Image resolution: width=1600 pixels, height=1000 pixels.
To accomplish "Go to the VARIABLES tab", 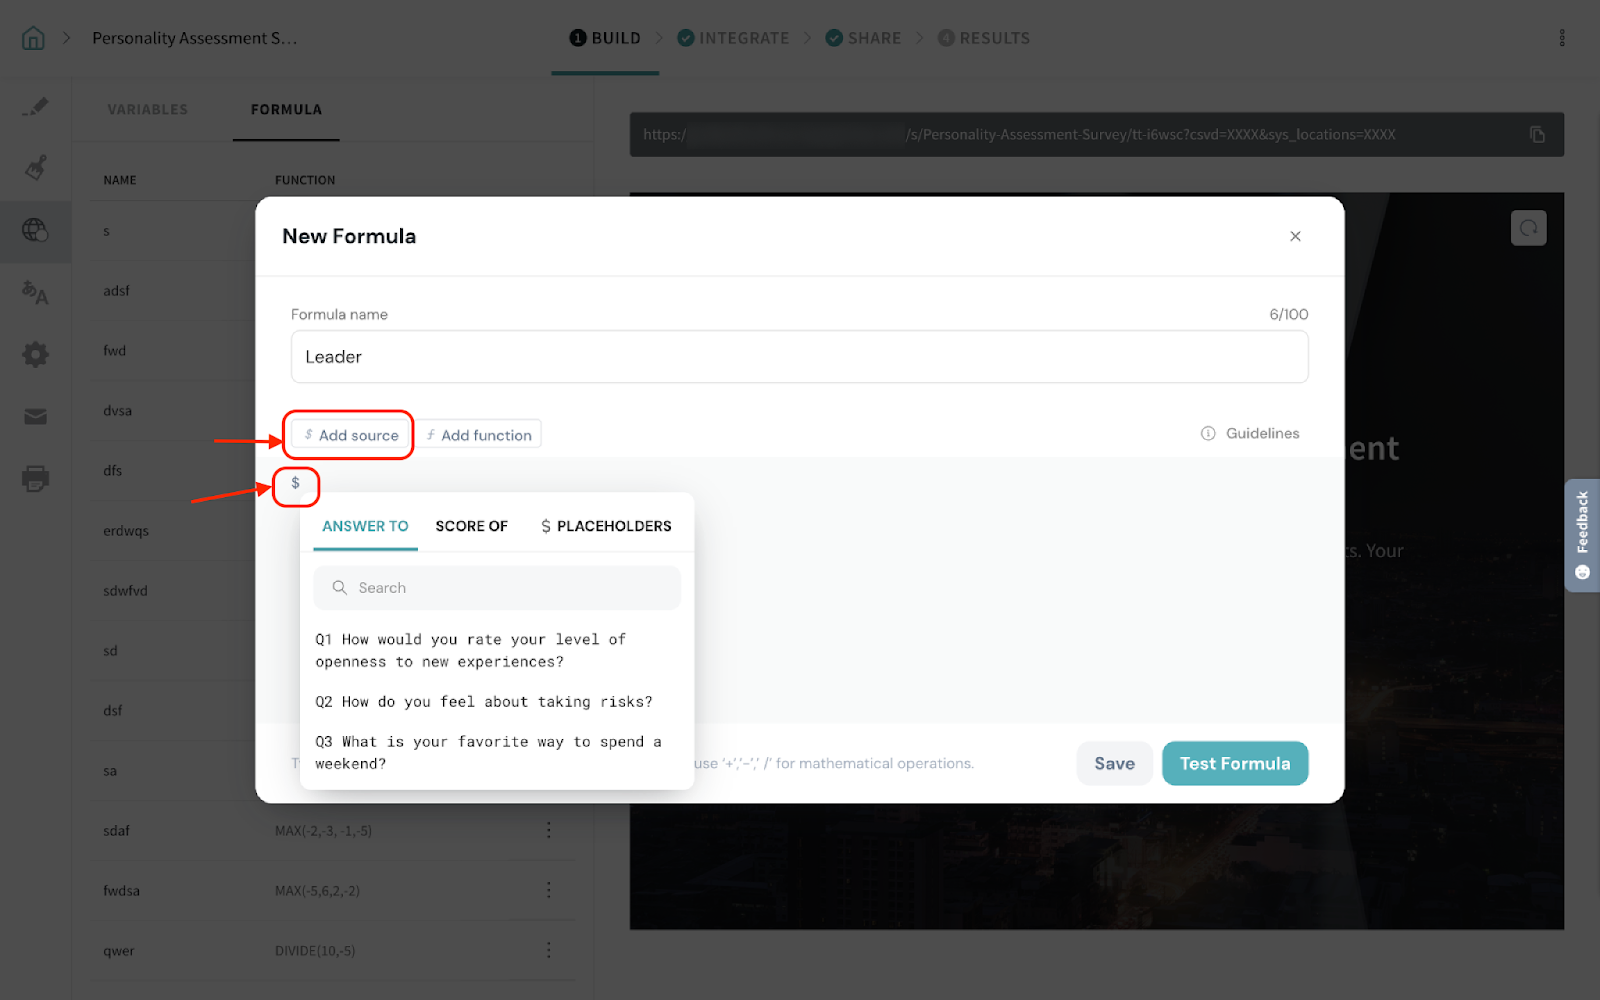I will (147, 109).
